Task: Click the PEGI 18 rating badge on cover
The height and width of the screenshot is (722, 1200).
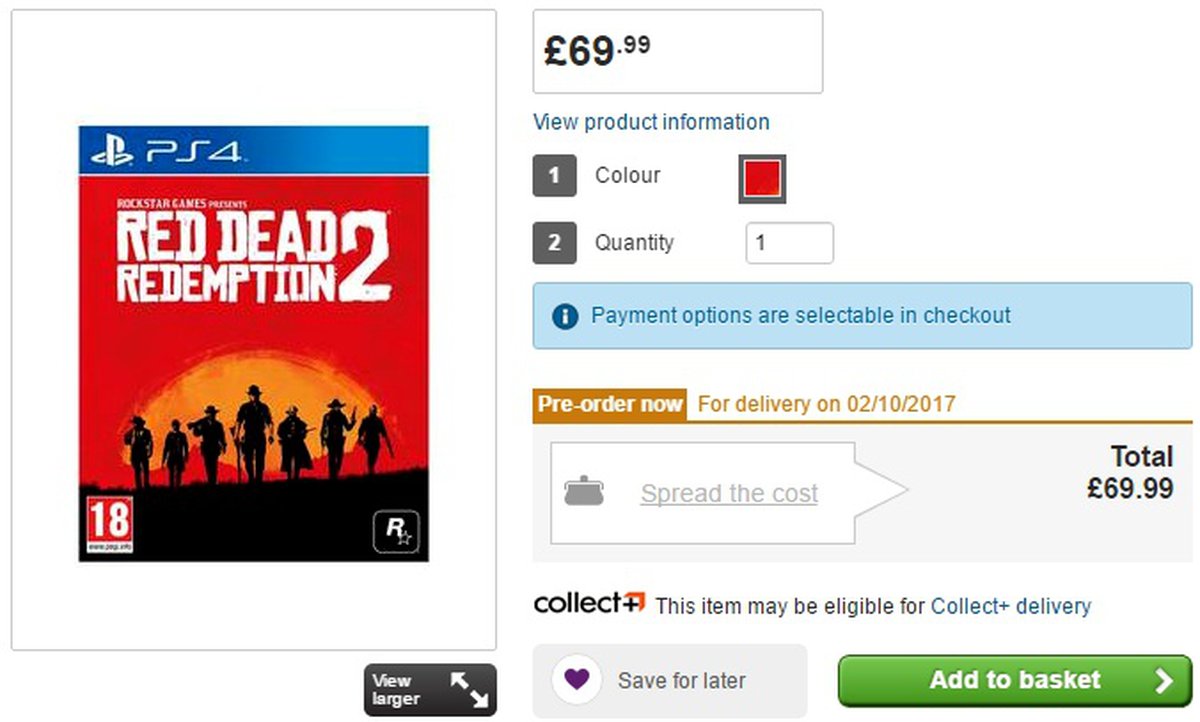Action: (109, 526)
